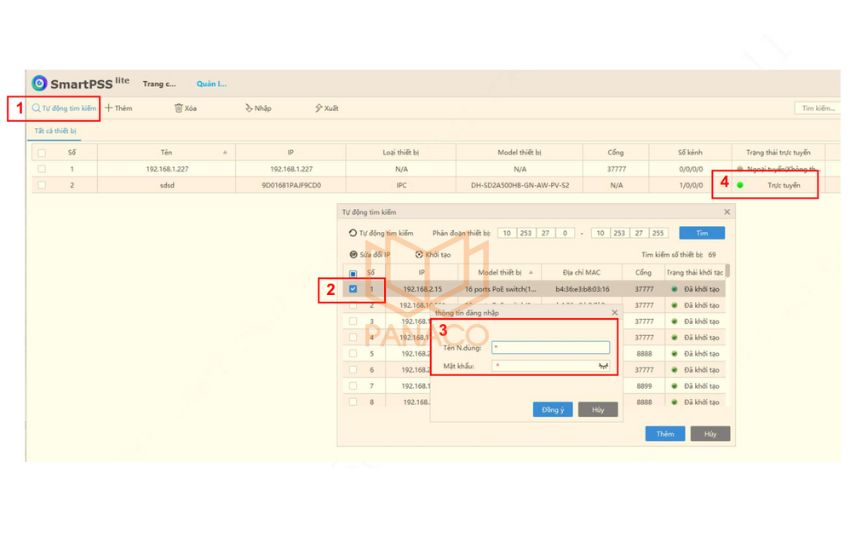Click the 16 ports PoE switch model cell
This screenshot has height=533, width=850.
point(500,289)
